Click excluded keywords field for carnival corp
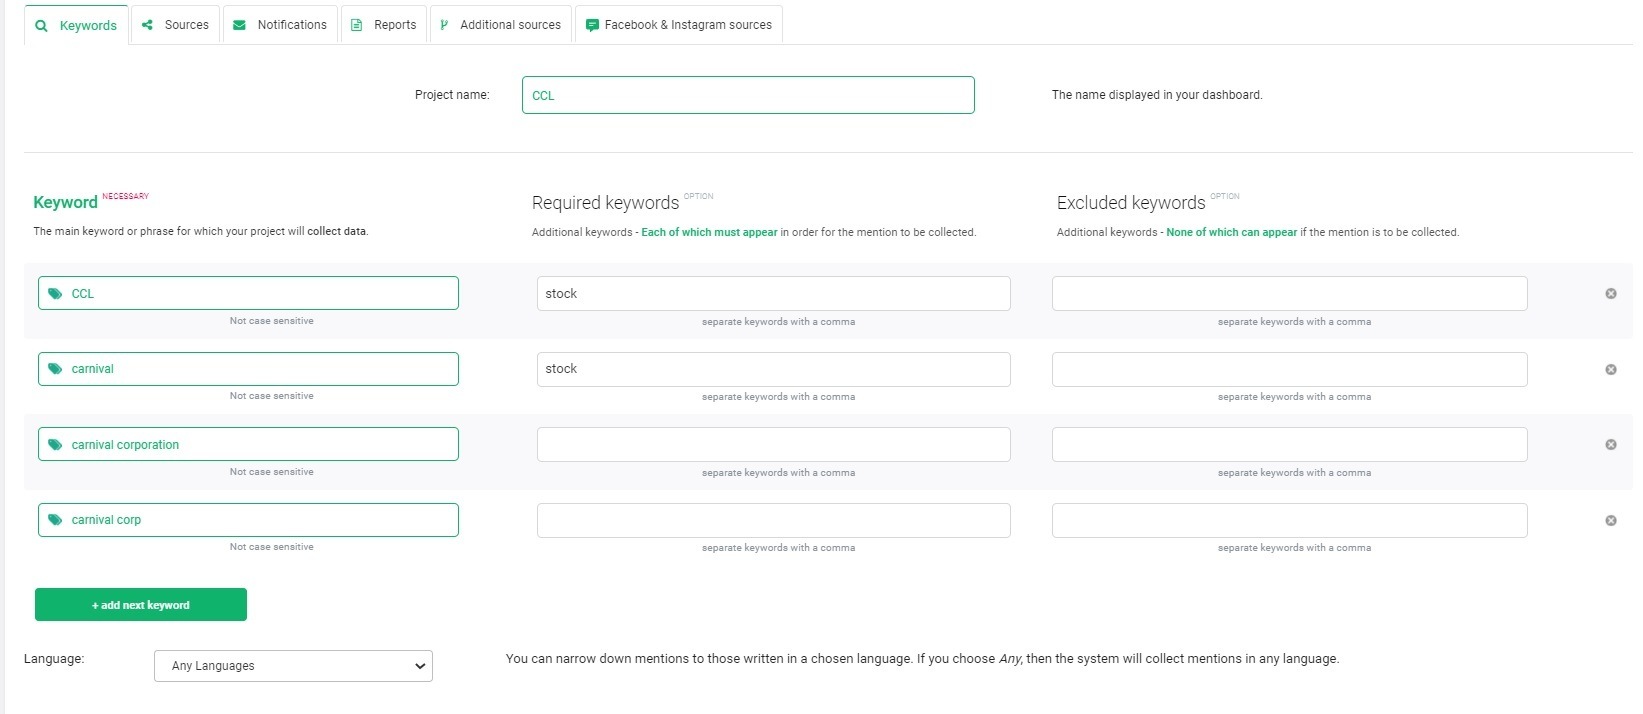Screen dimensions: 1643x714 (x=1290, y=520)
